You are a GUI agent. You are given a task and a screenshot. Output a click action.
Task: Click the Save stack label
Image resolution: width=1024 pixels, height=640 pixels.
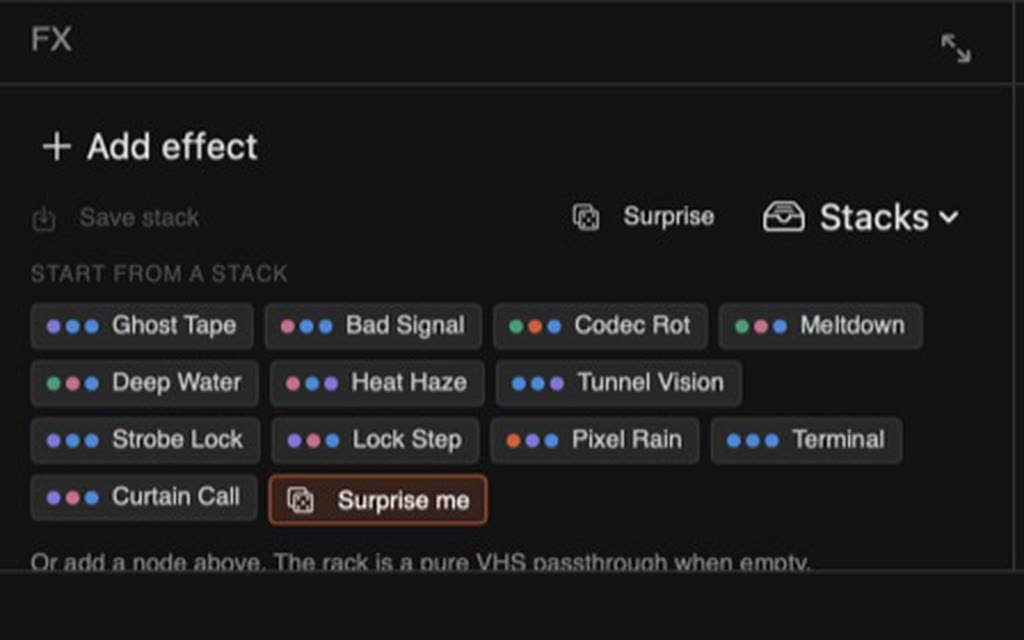coord(139,217)
